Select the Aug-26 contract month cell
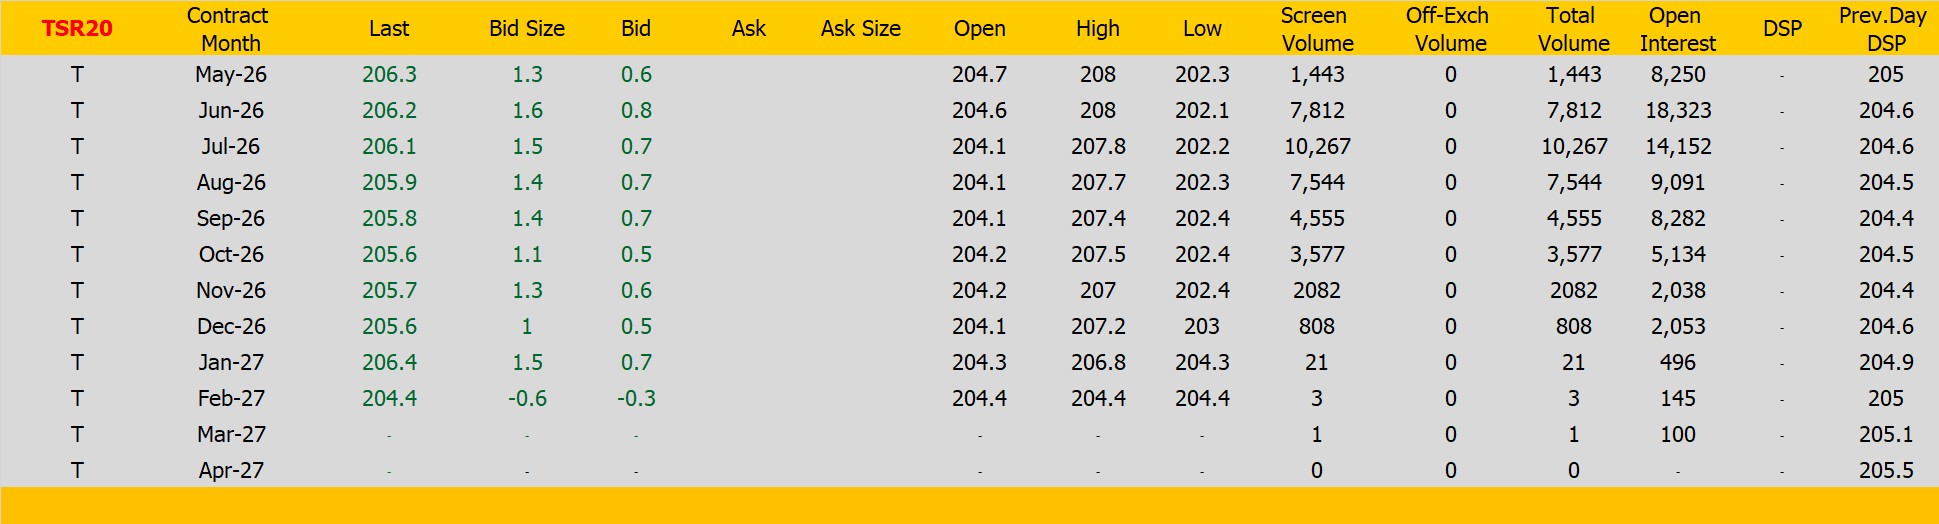 pyautogui.click(x=231, y=183)
